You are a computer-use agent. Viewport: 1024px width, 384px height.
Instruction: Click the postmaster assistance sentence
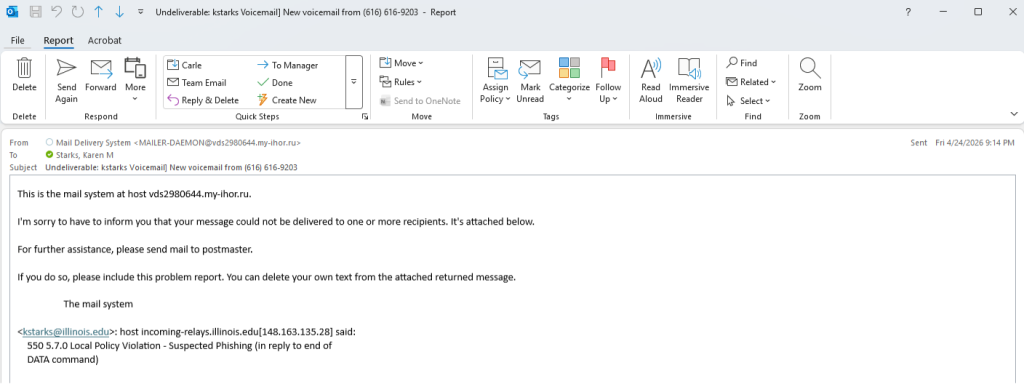(135, 249)
